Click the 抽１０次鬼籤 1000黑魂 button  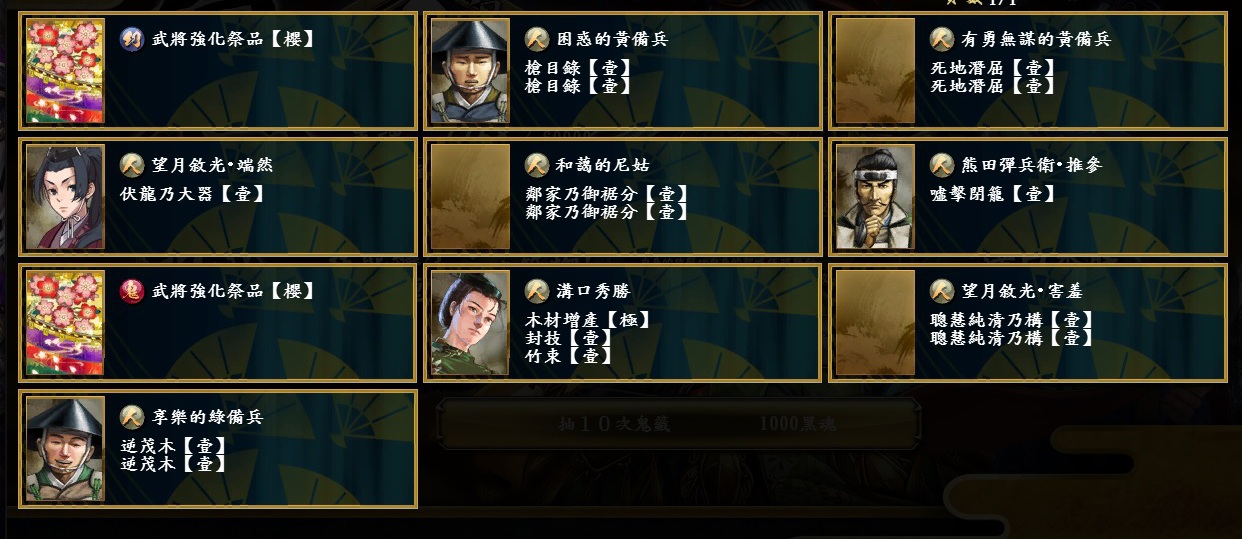point(680,424)
